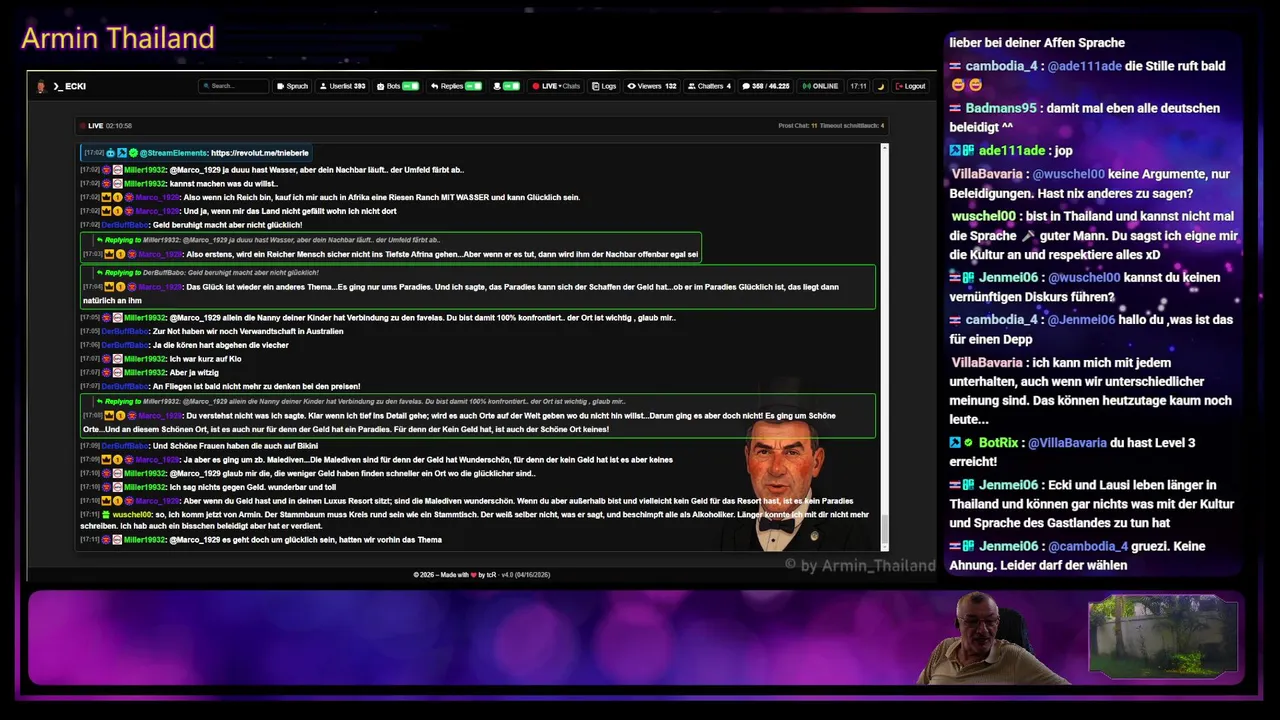
Task: Open the Userlist 393 panel
Action: tap(343, 86)
